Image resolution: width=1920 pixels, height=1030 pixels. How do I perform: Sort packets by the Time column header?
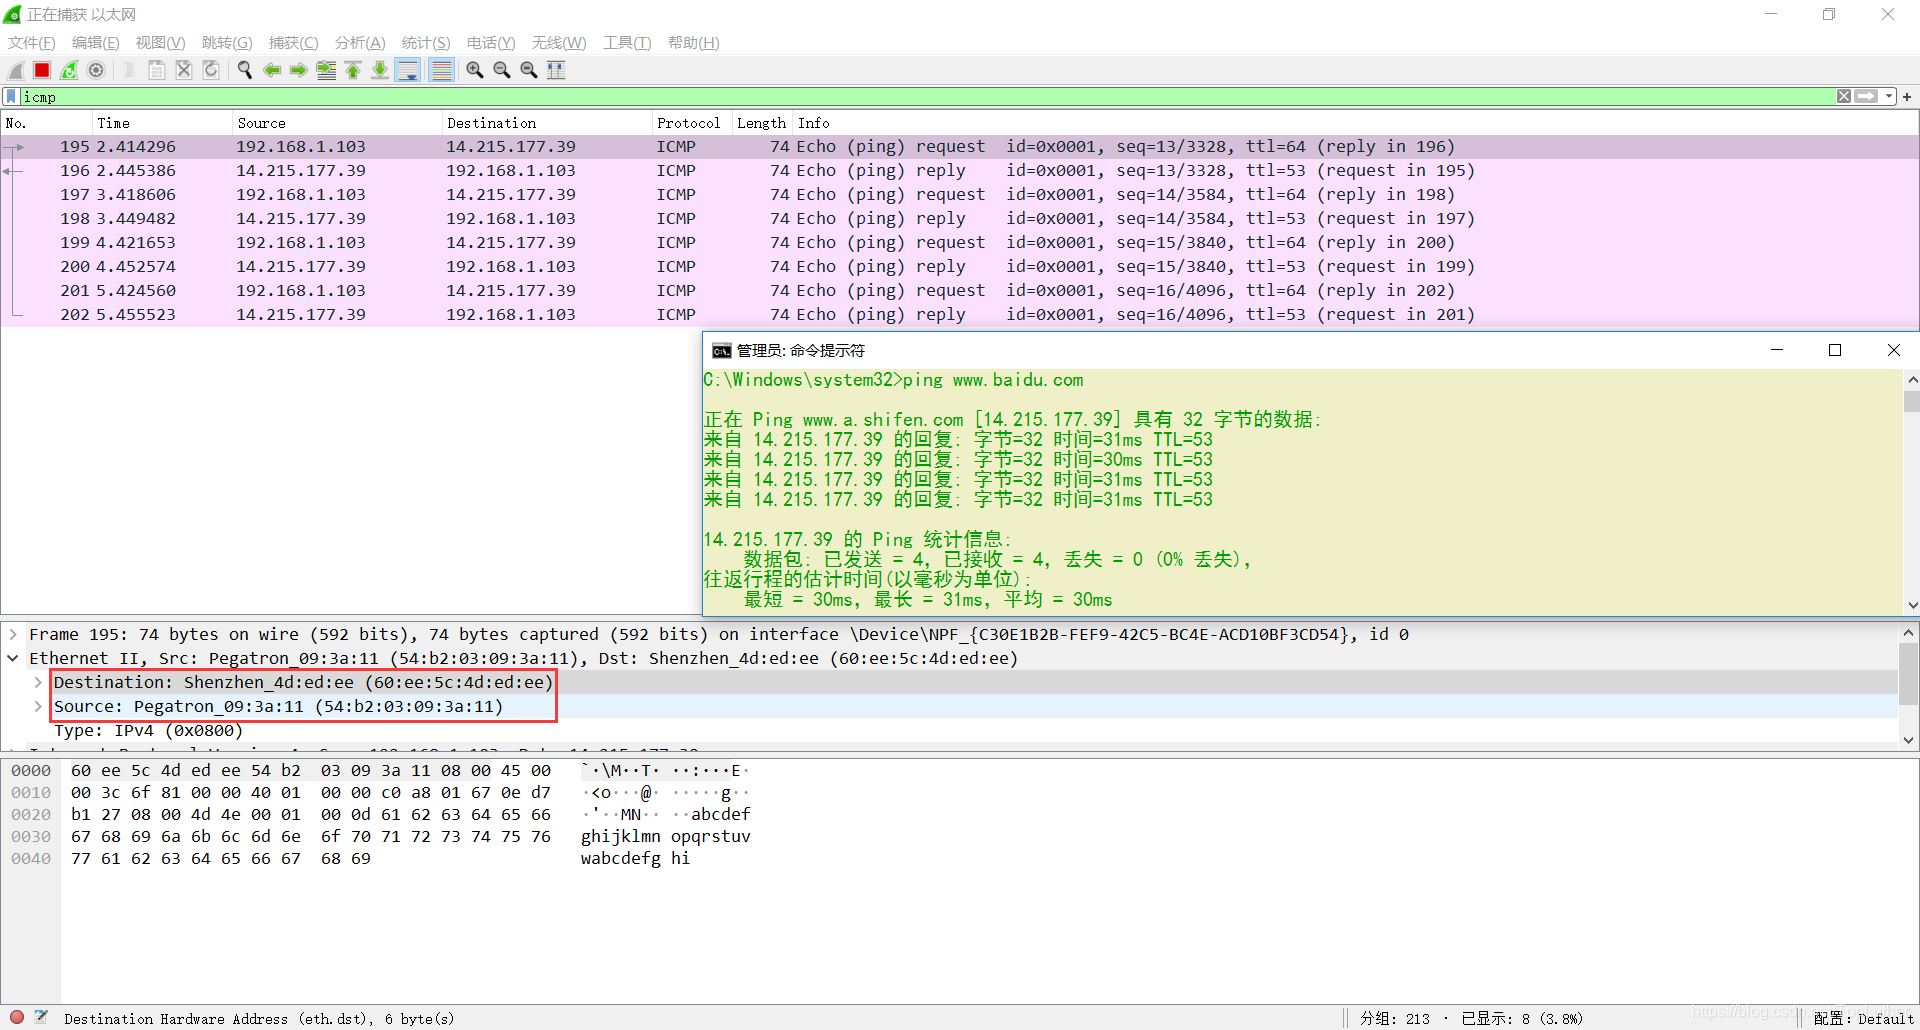point(161,123)
